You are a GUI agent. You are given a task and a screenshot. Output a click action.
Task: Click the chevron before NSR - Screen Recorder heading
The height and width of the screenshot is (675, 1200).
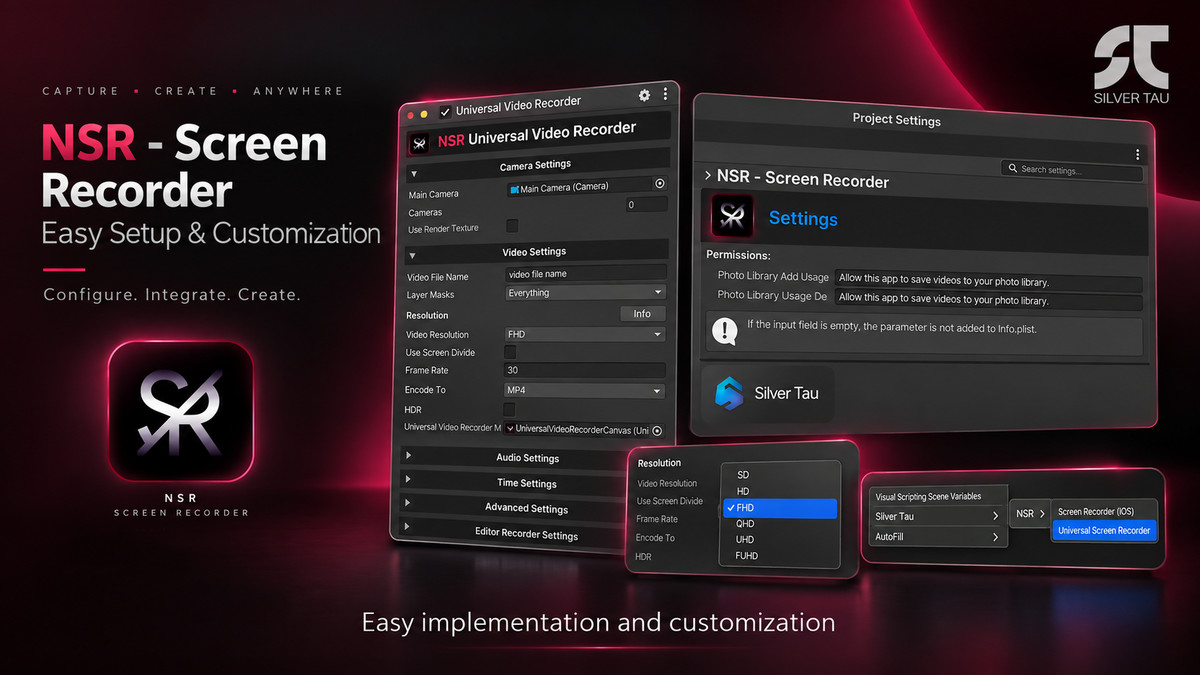coord(708,175)
